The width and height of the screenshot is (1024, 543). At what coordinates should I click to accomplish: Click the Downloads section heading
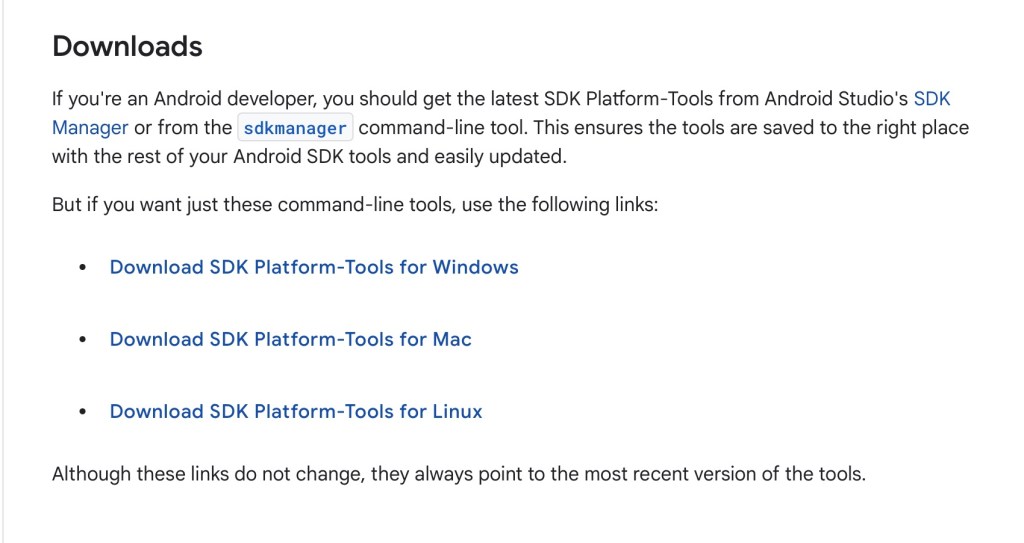pos(127,46)
